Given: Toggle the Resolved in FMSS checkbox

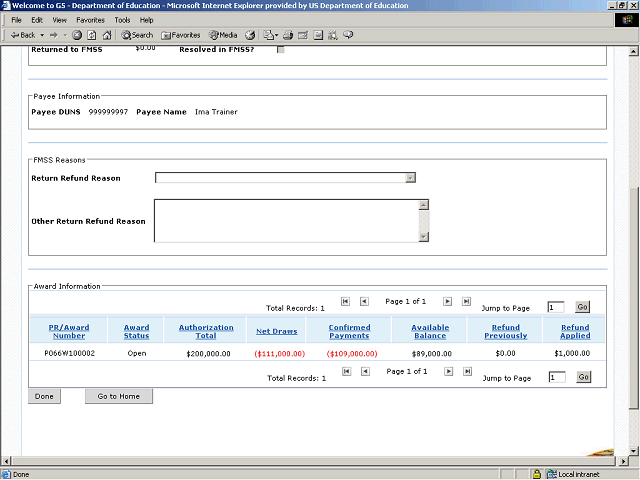Looking at the screenshot, I should [x=280, y=49].
